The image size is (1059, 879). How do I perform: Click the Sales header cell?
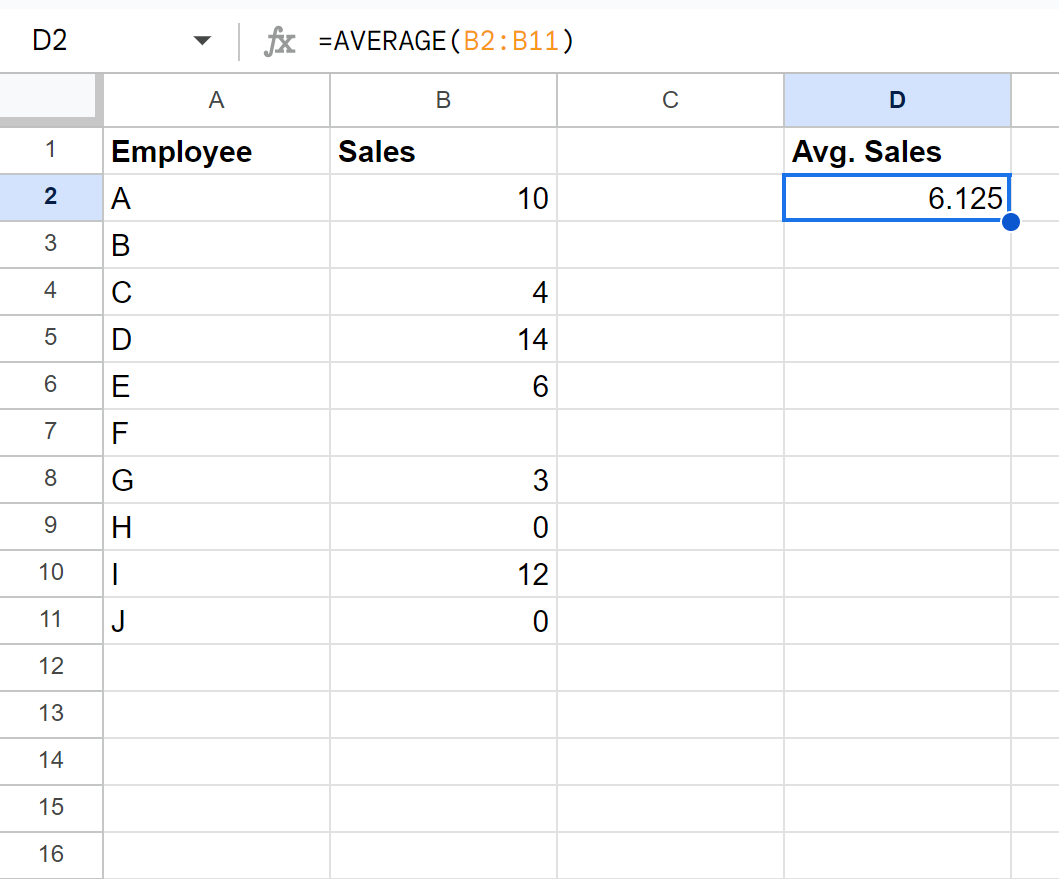tap(443, 151)
